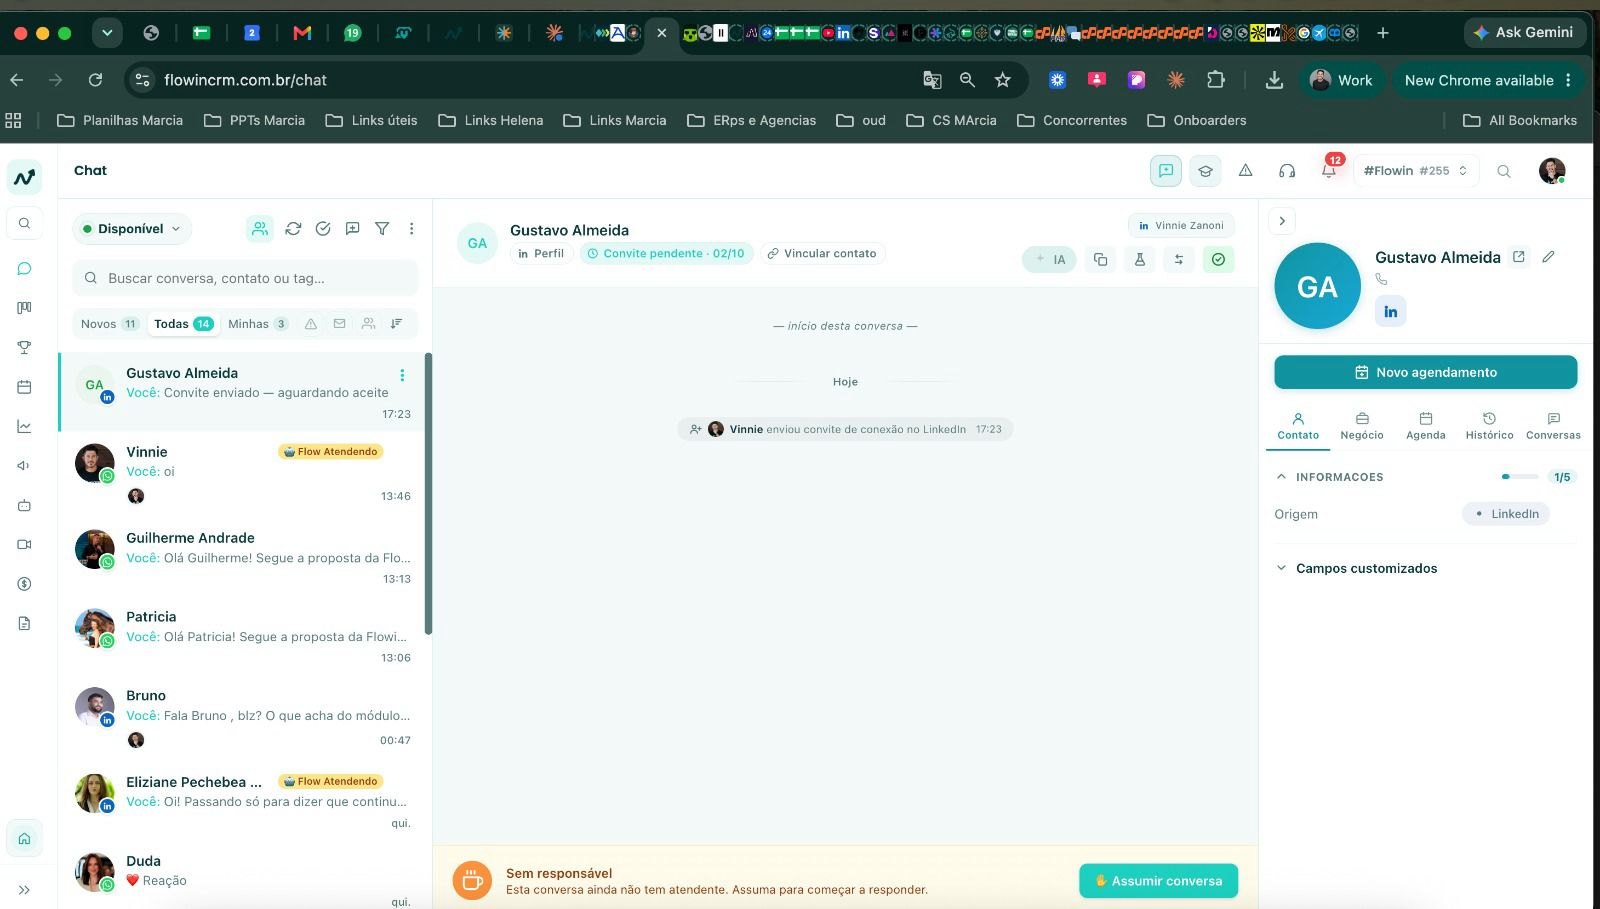This screenshot has width=1600, height=909.
Task: Select the Minhas conversations tab
Action: pos(258,324)
